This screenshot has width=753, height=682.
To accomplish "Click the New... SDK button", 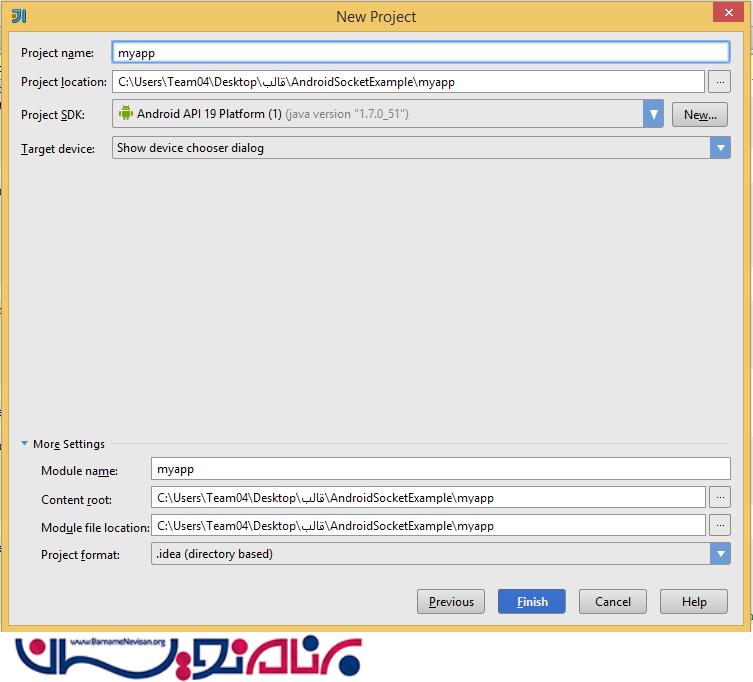I will (x=699, y=115).
